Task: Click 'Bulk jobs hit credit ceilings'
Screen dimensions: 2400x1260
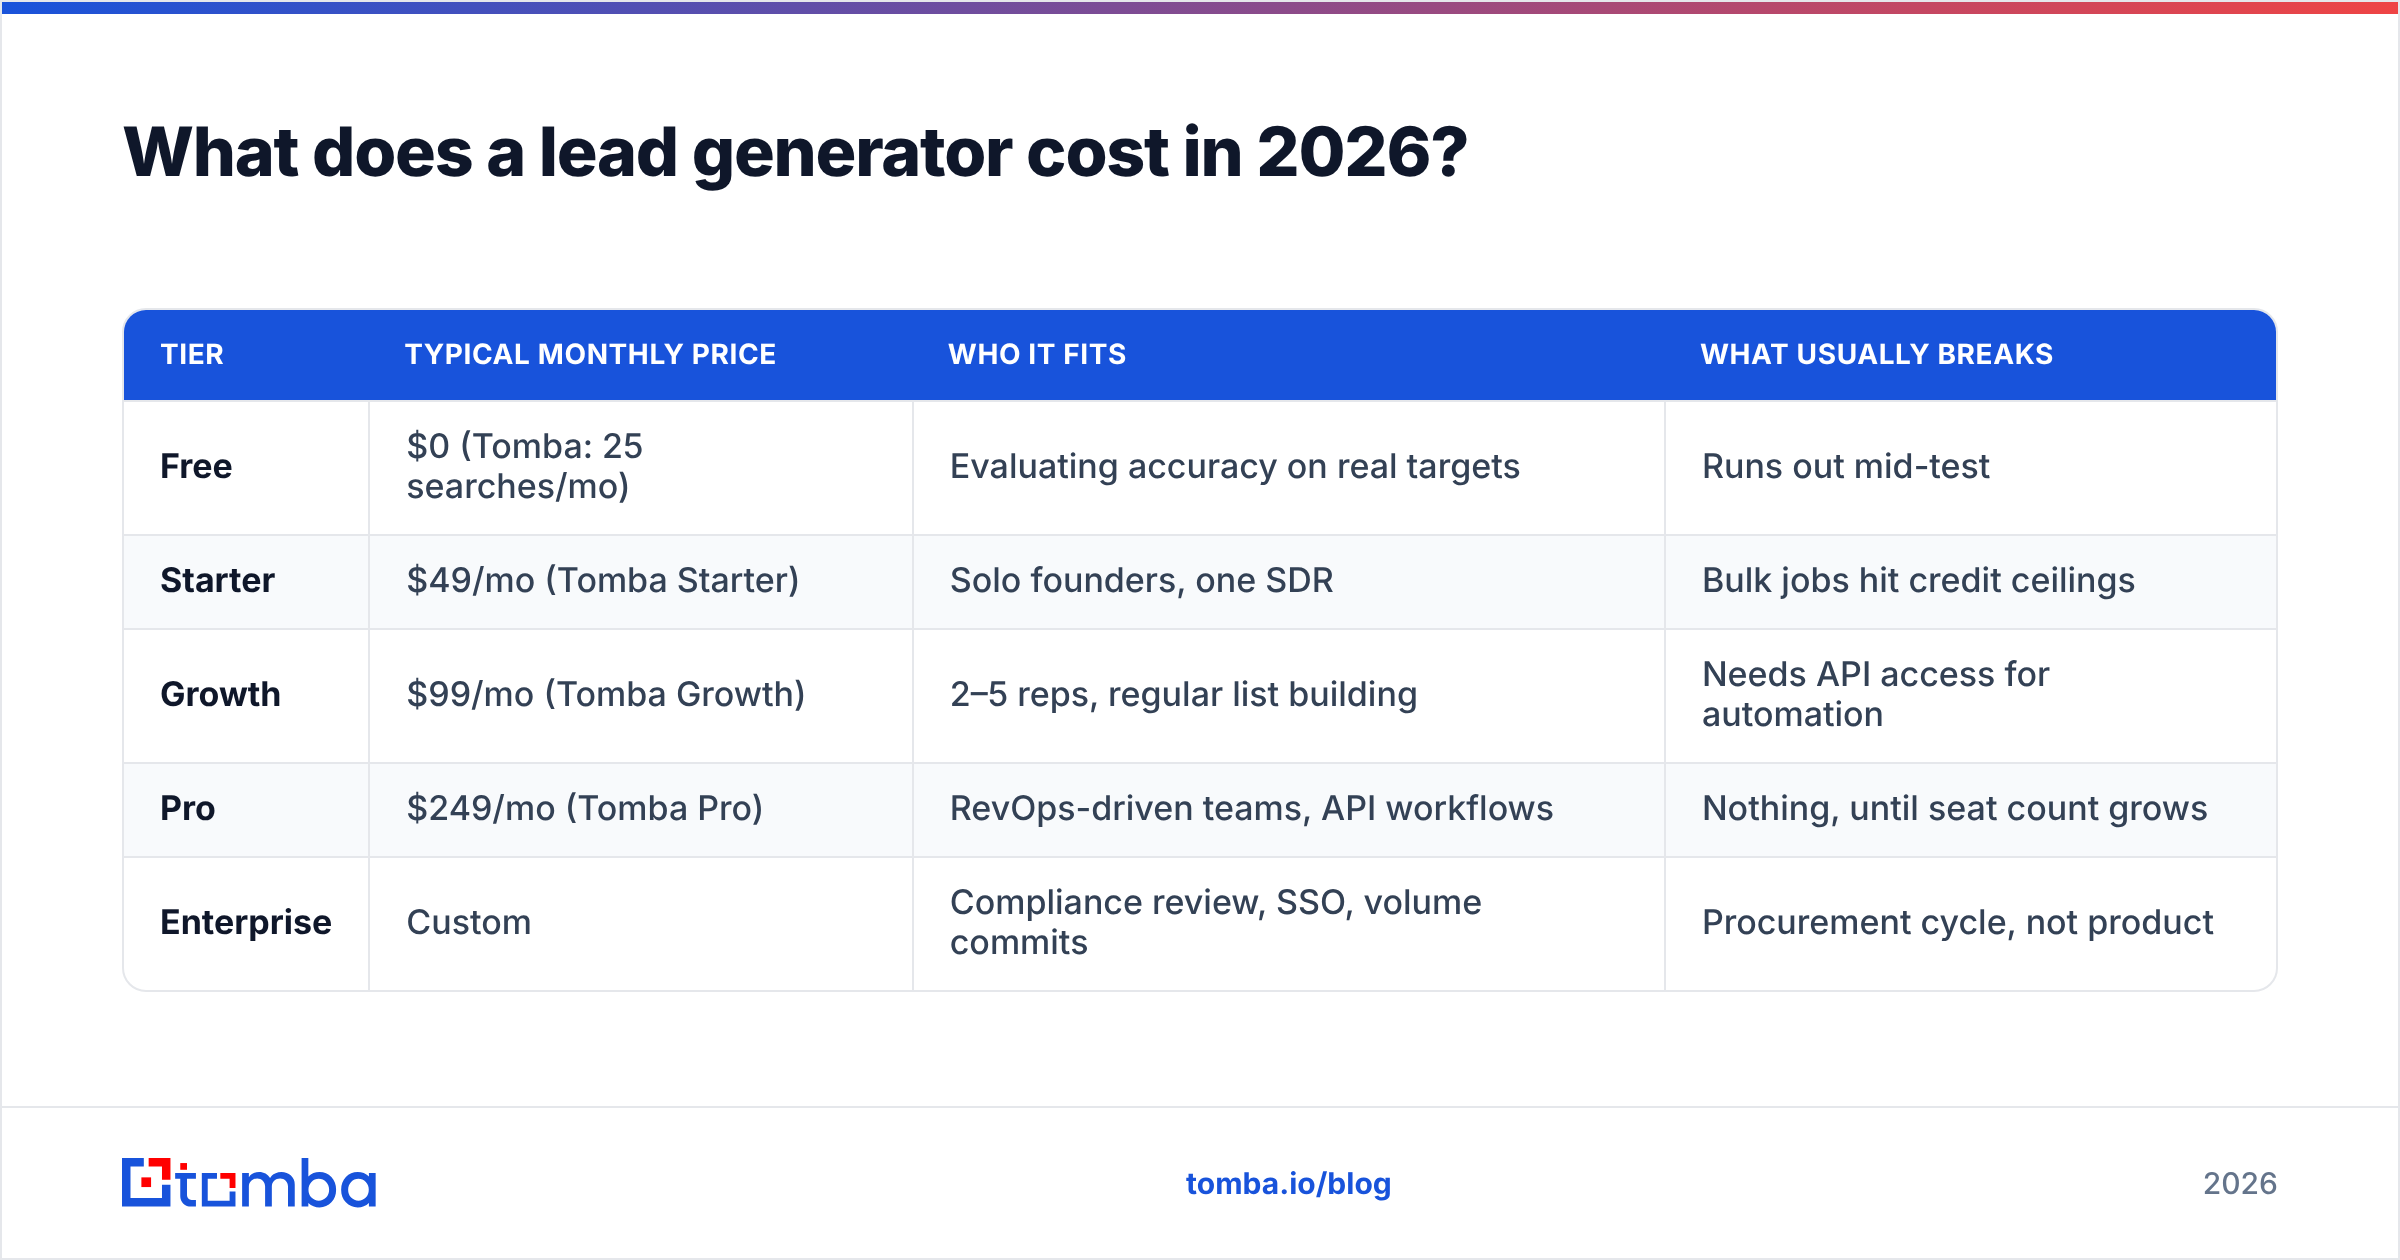Action: coord(1918,581)
